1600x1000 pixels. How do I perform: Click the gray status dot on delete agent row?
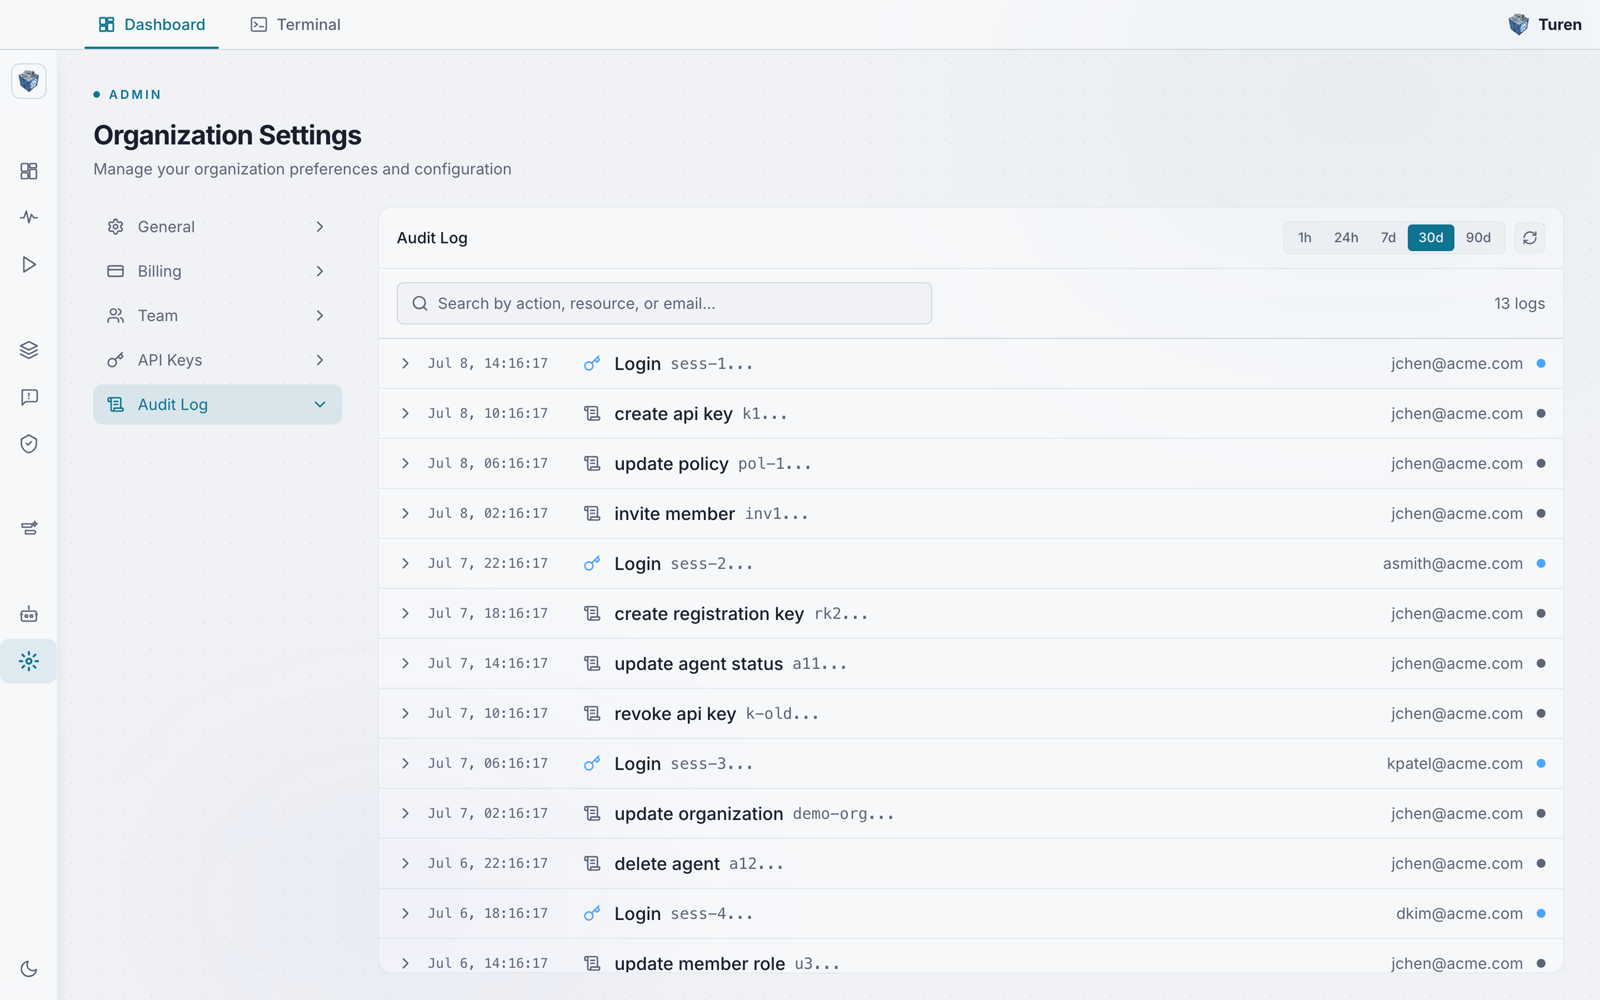tap(1541, 864)
